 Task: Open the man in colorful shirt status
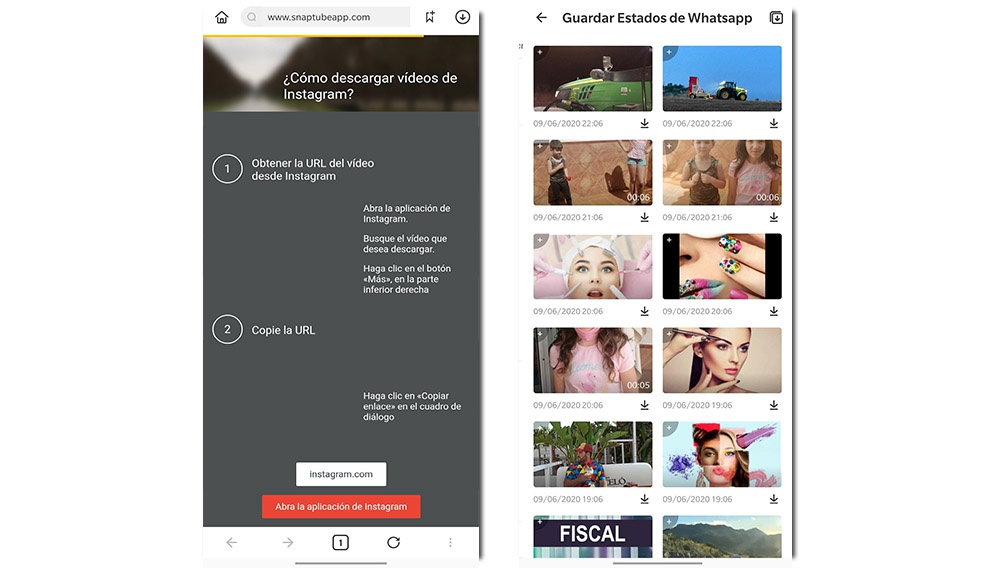pos(593,454)
